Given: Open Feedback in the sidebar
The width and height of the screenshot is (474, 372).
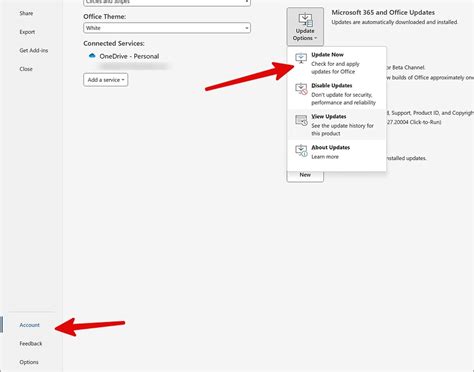Looking at the screenshot, I should click(x=31, y=343).
